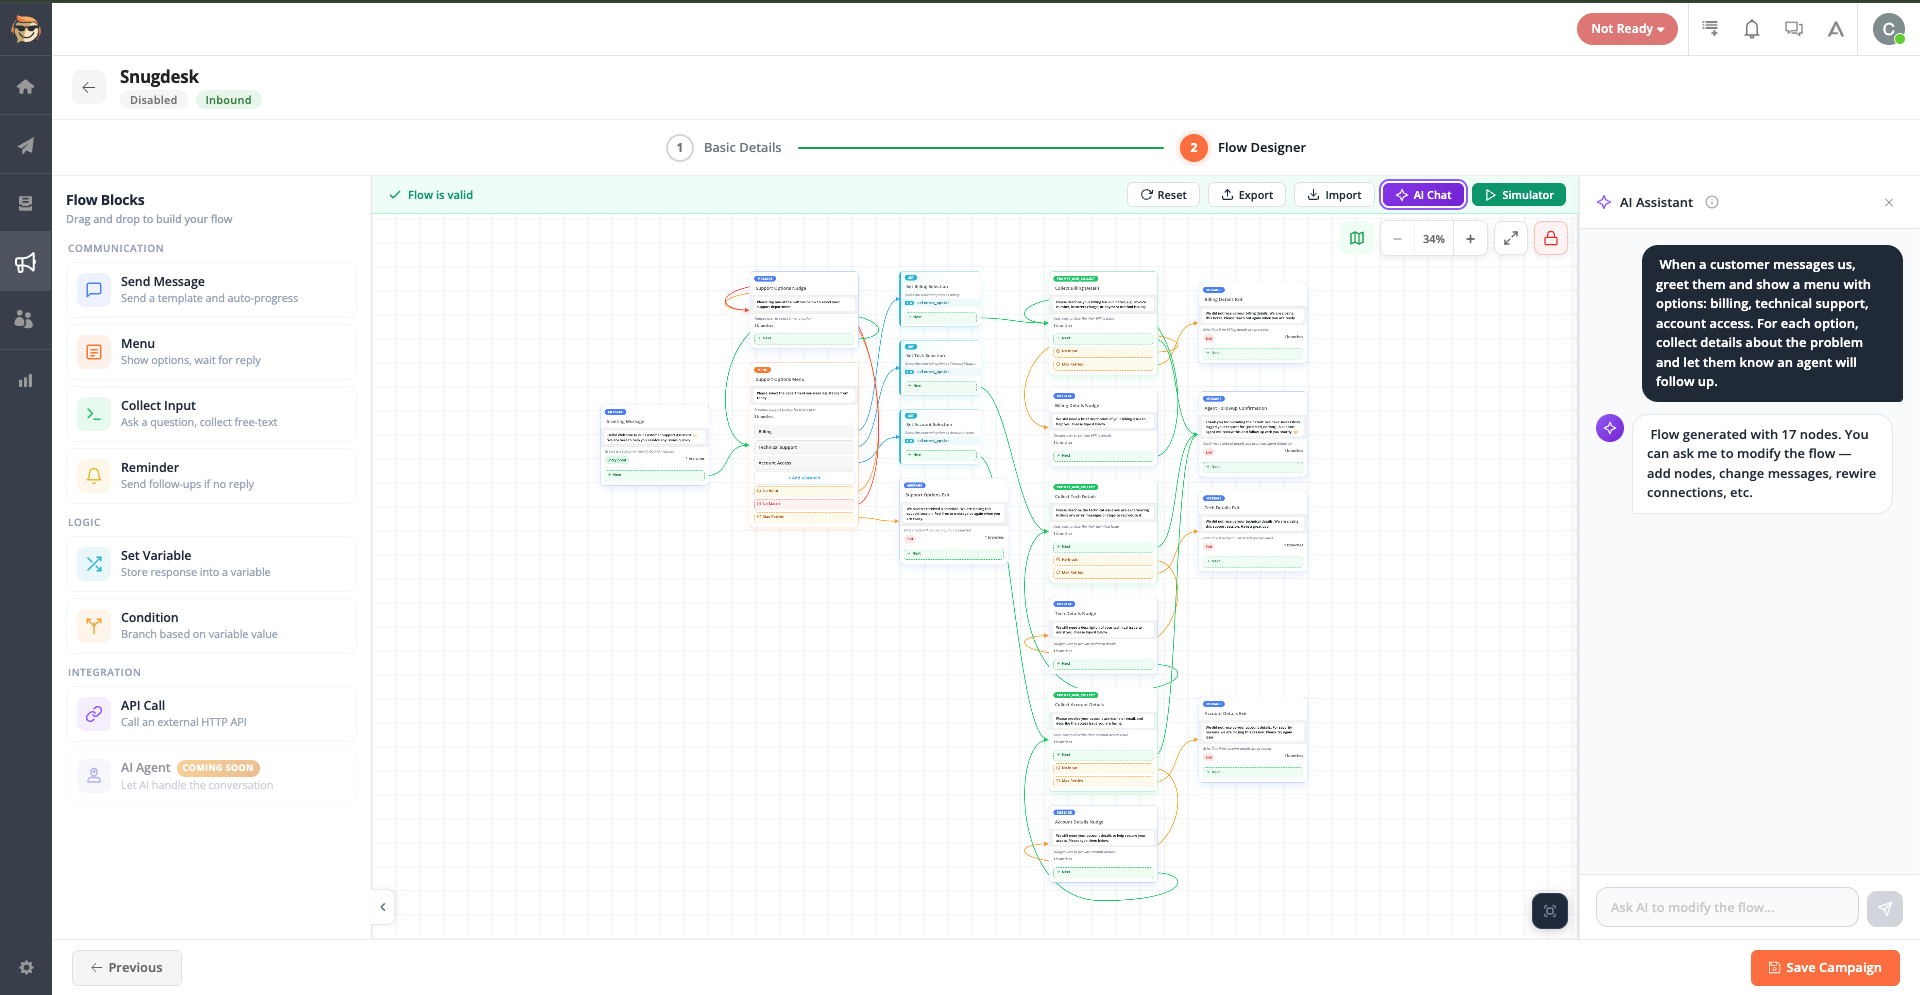This screenshot has width=1920, height=995.
Task: Expand canvas to fullscreen
Action: 1511,239
